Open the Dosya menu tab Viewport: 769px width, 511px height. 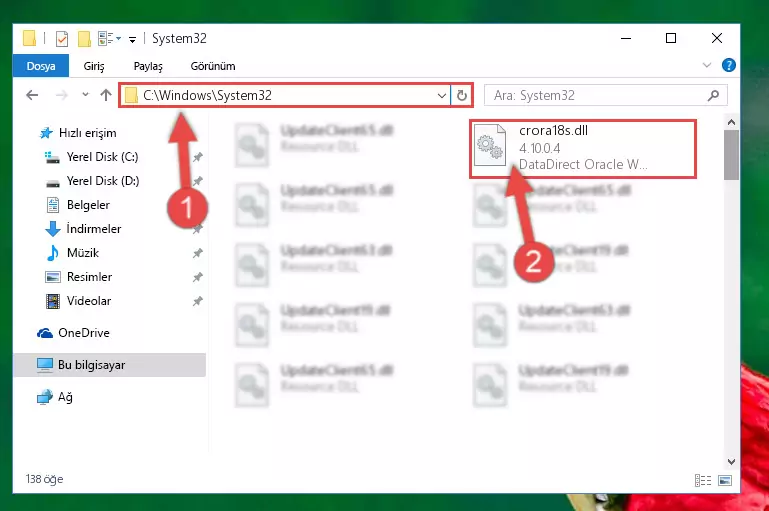click(x=41, y=66)
